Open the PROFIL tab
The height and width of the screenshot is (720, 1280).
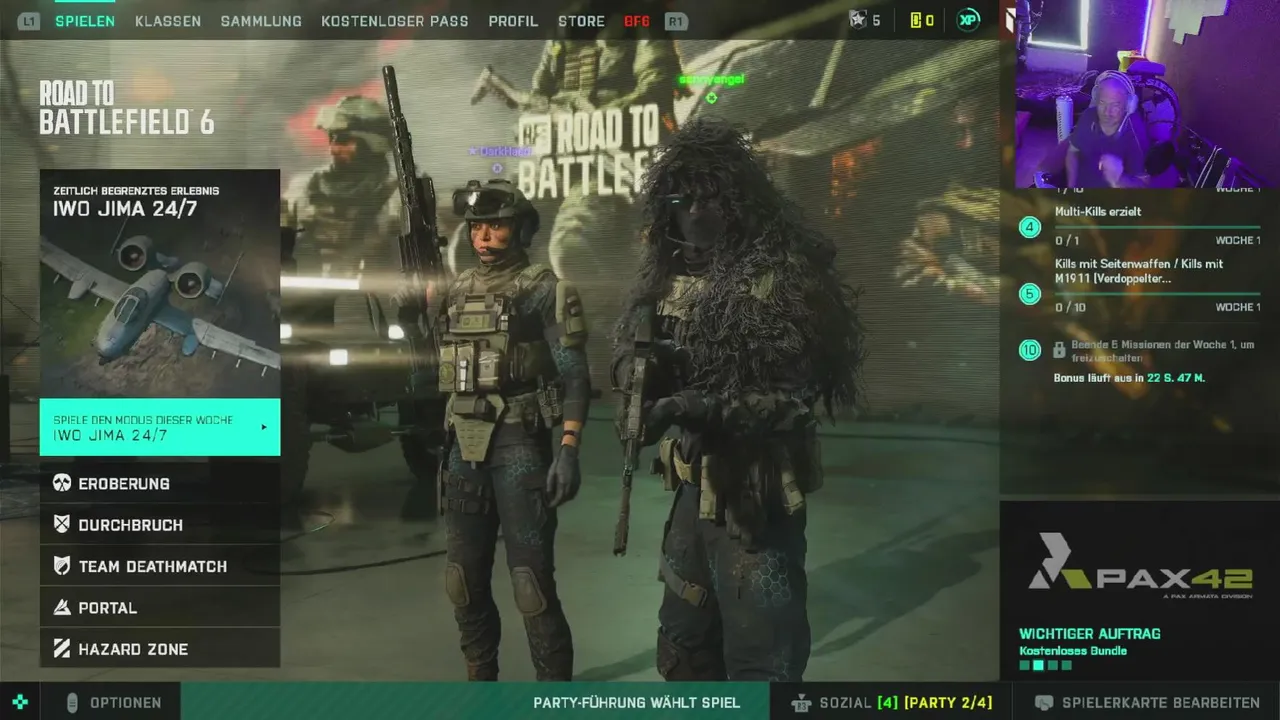(513, 21)
